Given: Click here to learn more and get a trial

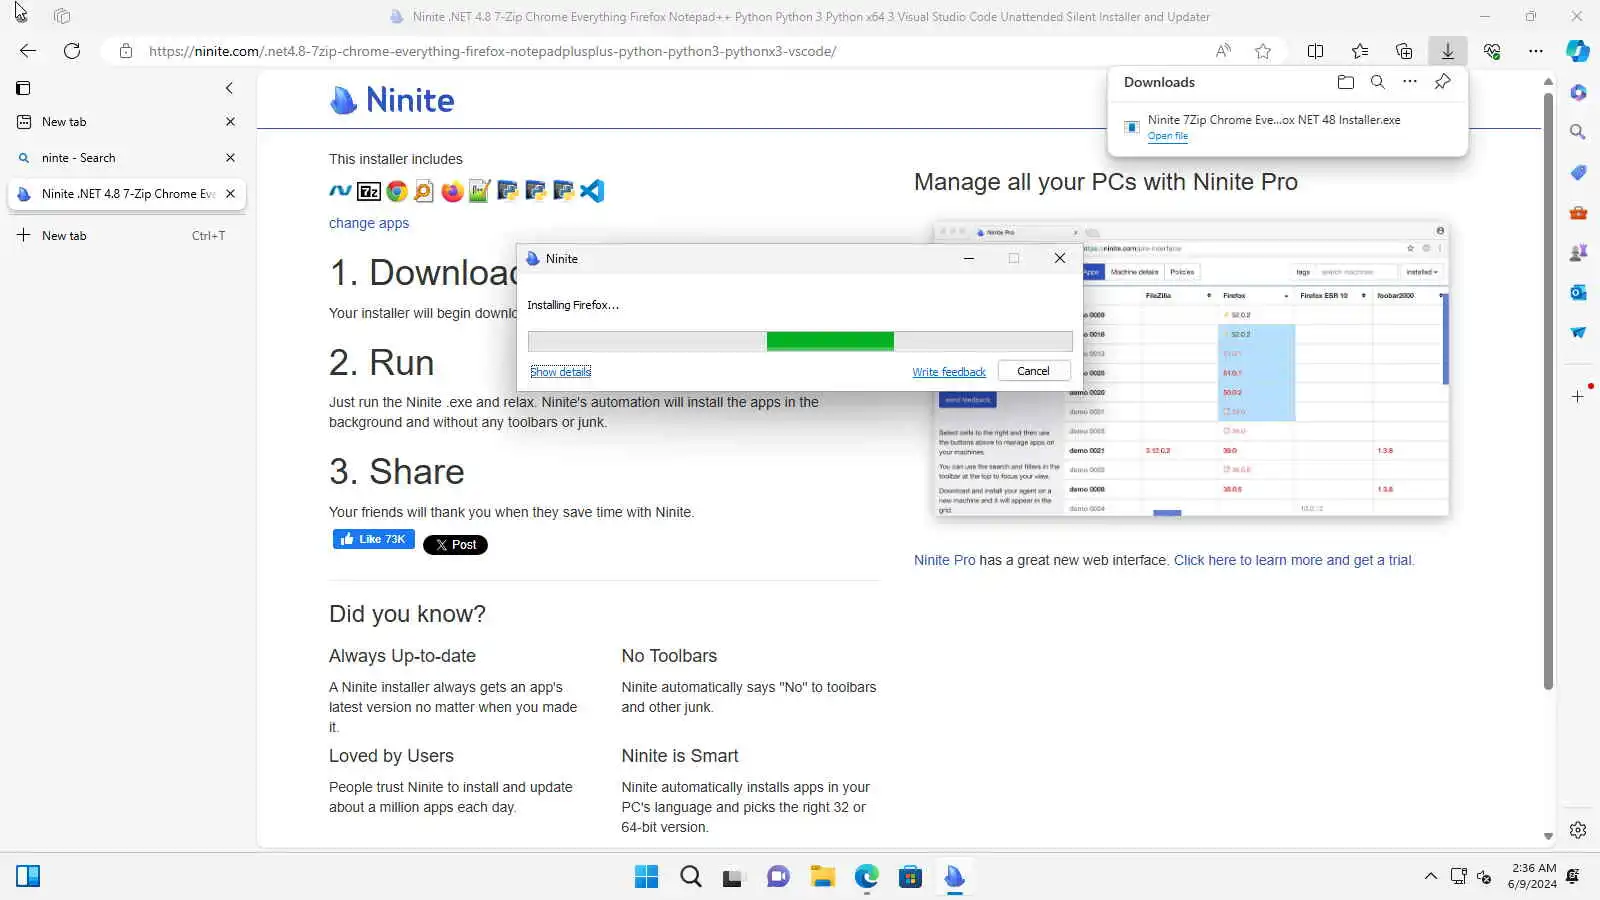Looking at the screenshot, I should [x=1294, y=560].
